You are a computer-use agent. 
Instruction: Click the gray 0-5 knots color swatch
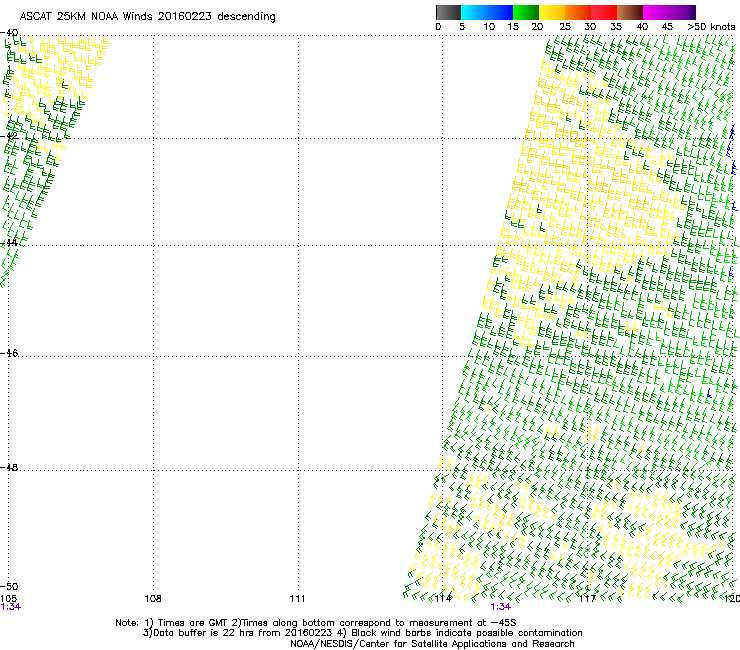[448, 12]
